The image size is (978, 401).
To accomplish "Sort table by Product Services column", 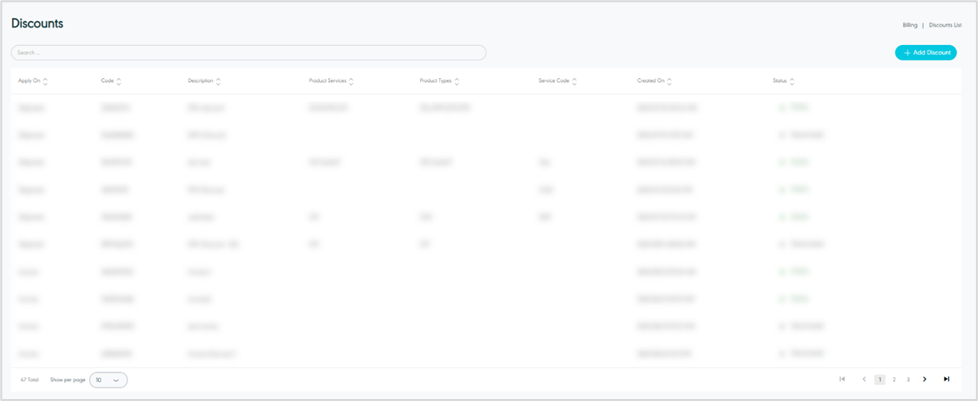I will click(x=351, y=81).
